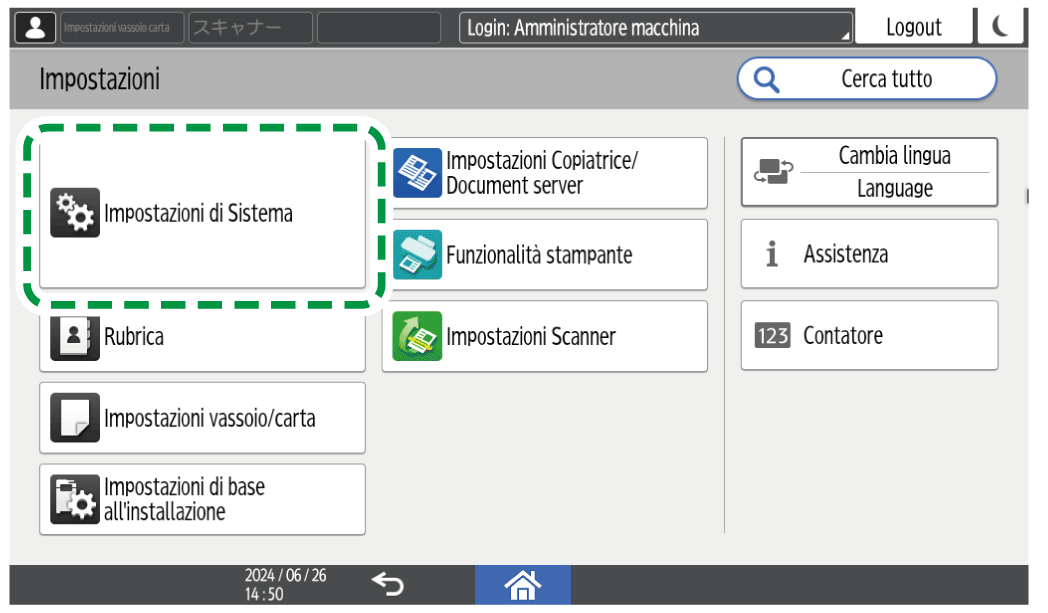Select the Language label

pos(895,189)
